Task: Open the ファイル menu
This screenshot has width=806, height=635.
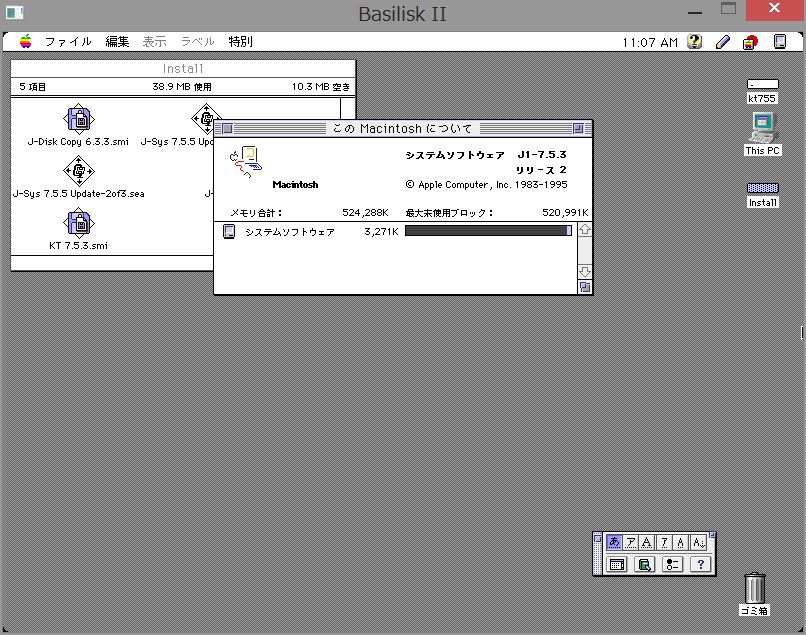Action: pyautogui.click(x=68, y=42)
